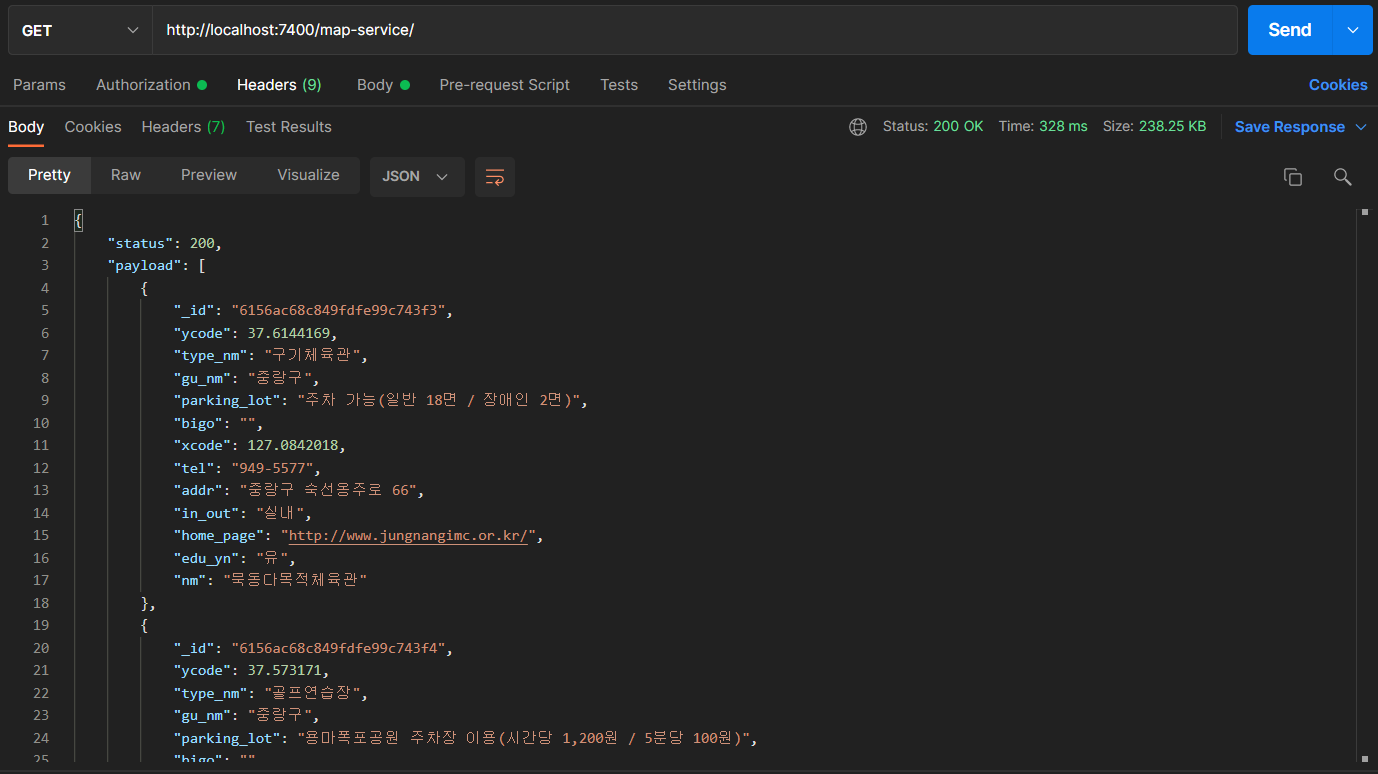Viewport: 1378px width, 774px height.
Task: Select response Body tab
Action: 26,127
